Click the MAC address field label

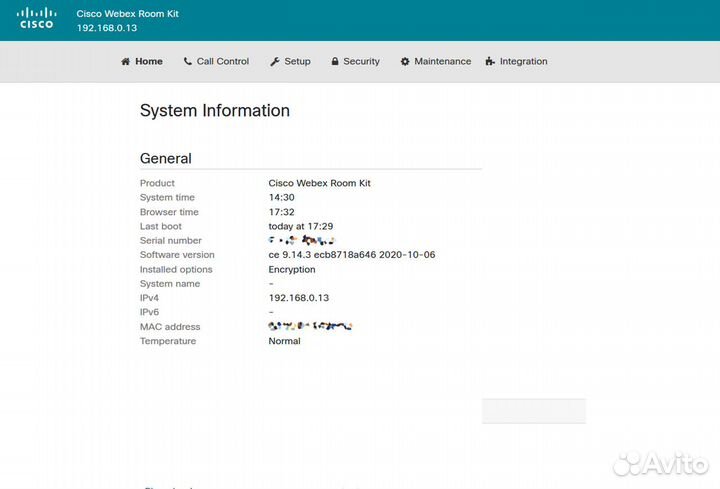170,327
